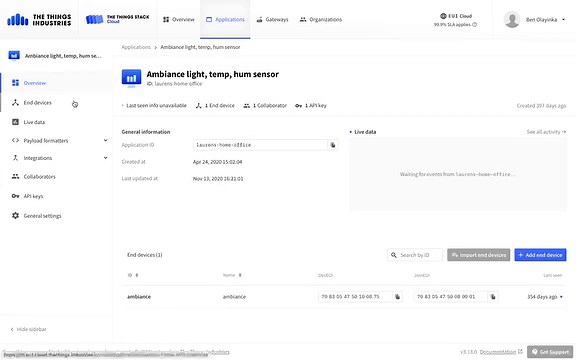Click Hide sidebar
Viewport: 576px width, 360px height.
pyautogui.click(x=29, y=329)
